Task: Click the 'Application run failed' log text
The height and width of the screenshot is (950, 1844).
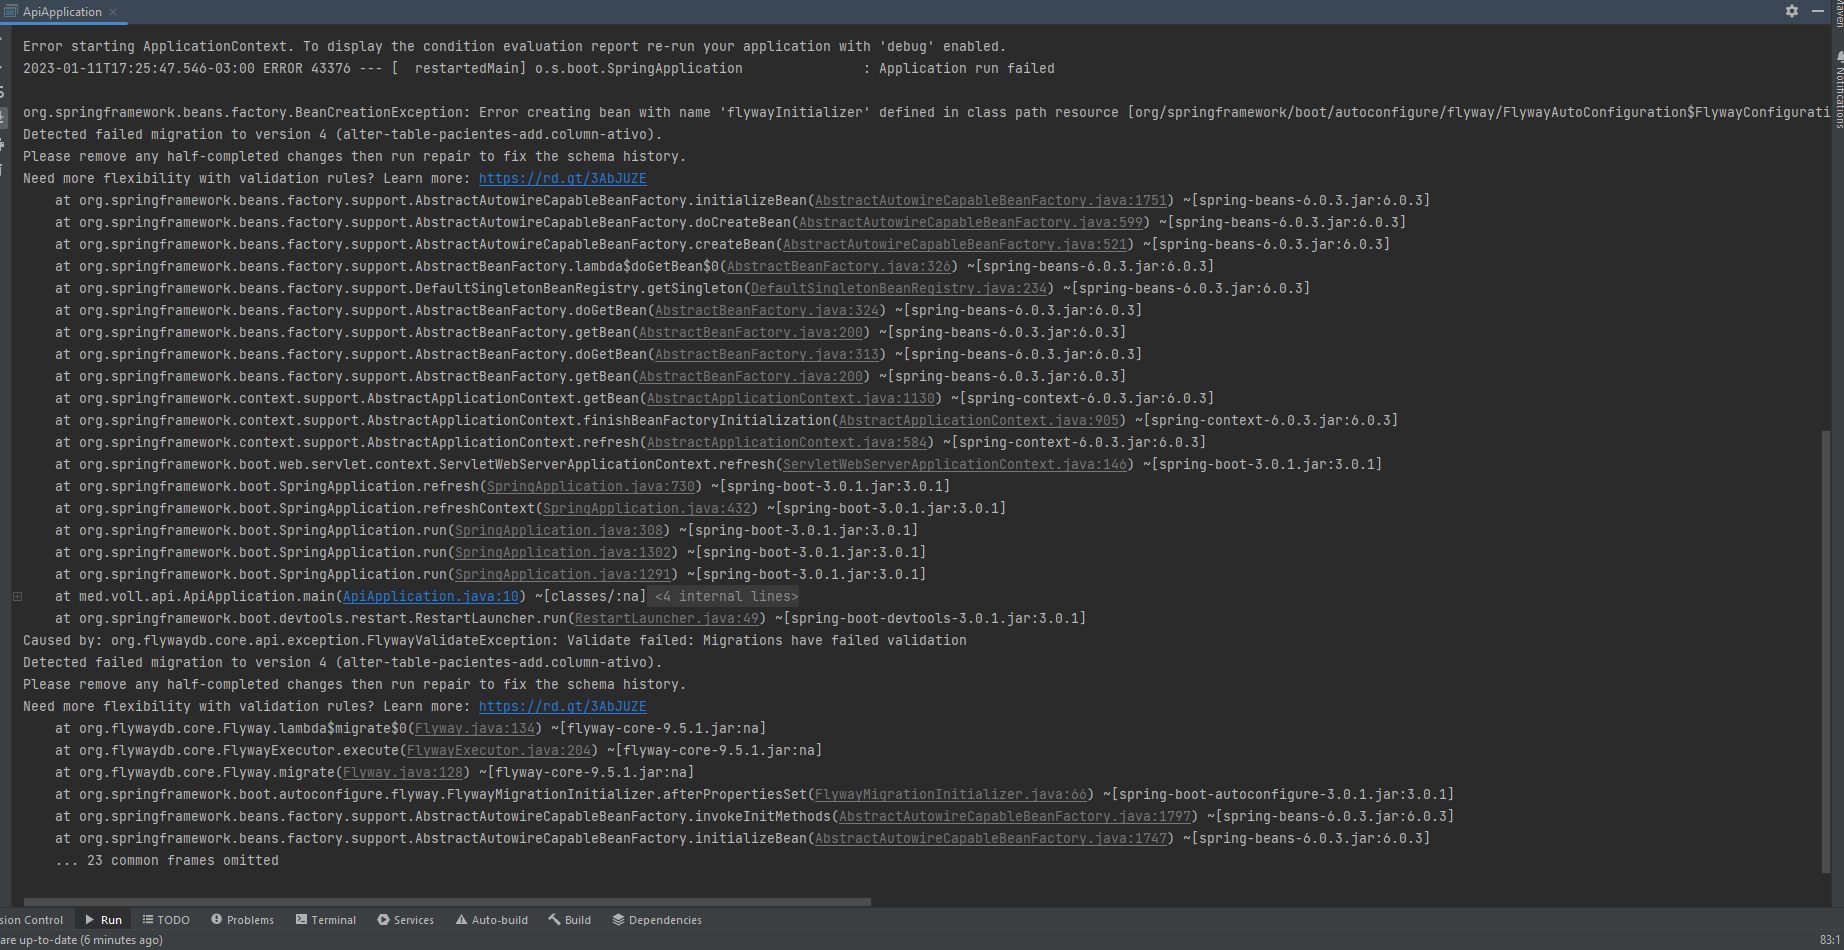Action: coord(967,68)
